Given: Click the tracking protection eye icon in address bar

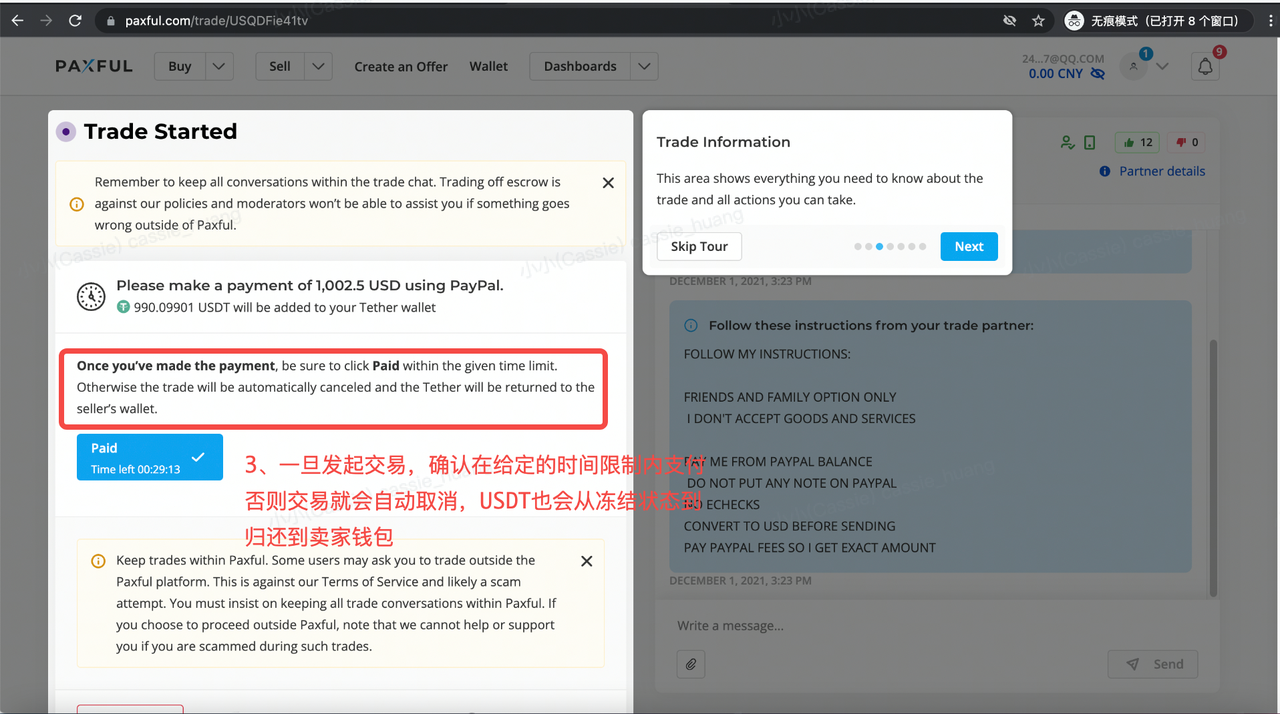Looking at the screenshot, I should point(1010,20).
